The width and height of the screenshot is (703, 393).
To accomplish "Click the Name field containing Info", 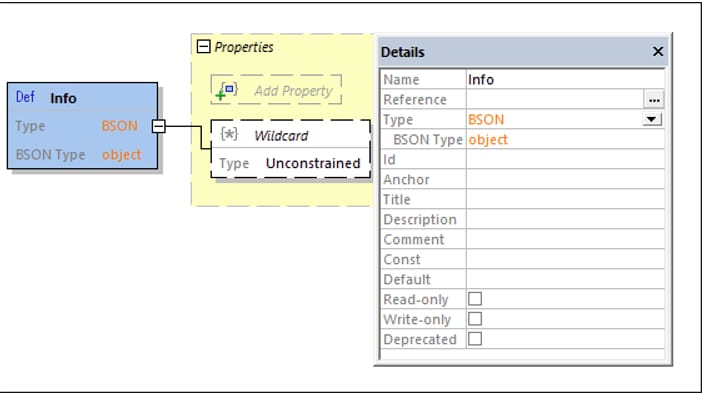I will pos(565,80).
